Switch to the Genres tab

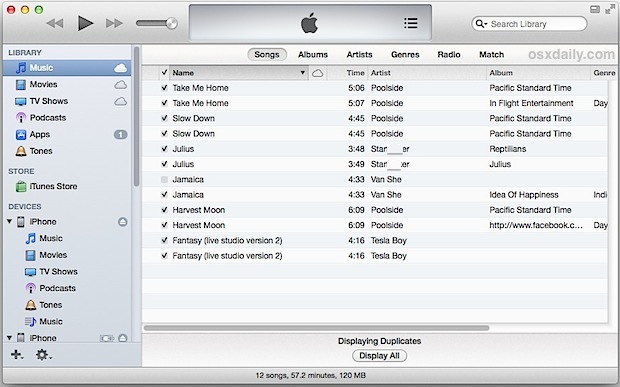pos(405,55)
